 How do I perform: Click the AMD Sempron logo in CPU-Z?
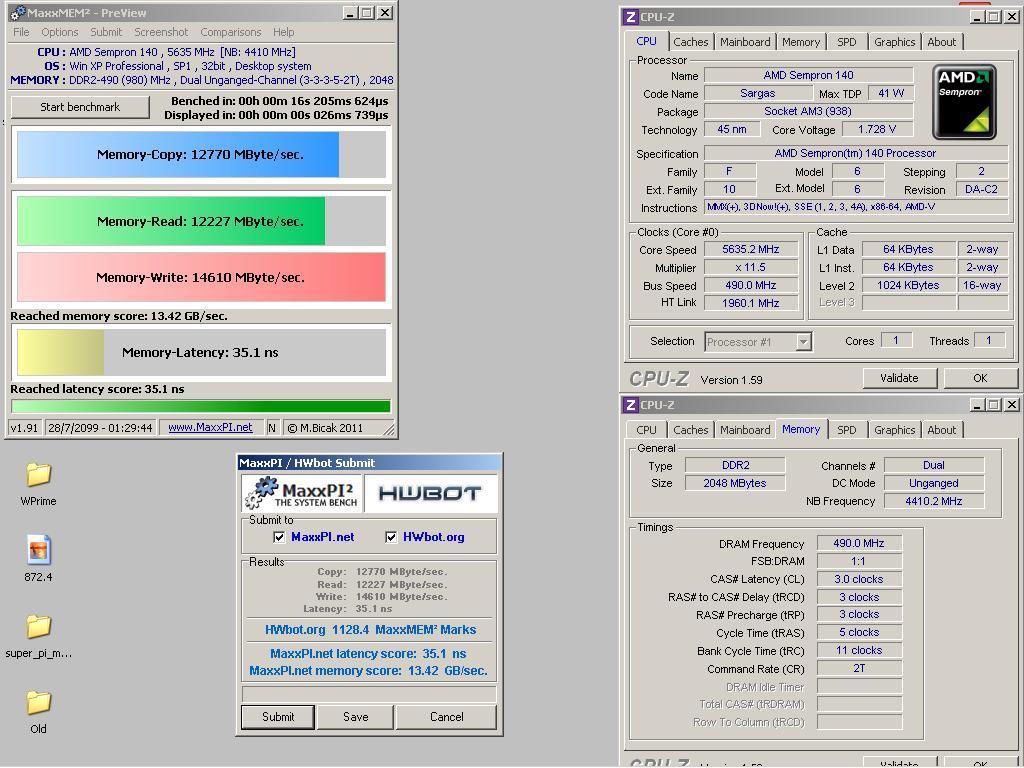tap(964, 102)
